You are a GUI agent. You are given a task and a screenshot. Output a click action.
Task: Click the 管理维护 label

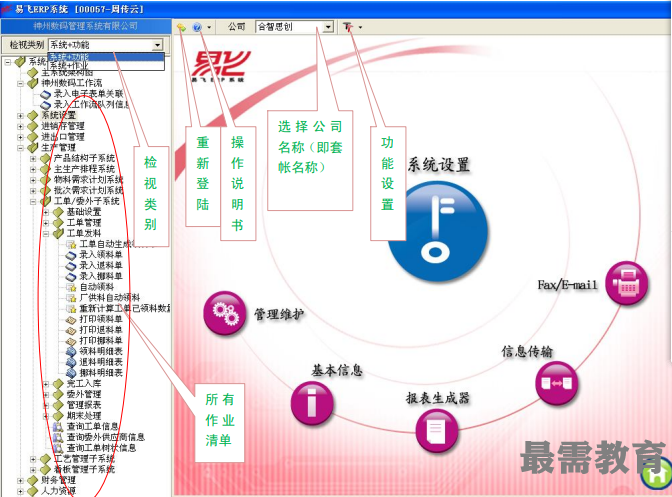point(279,314)
